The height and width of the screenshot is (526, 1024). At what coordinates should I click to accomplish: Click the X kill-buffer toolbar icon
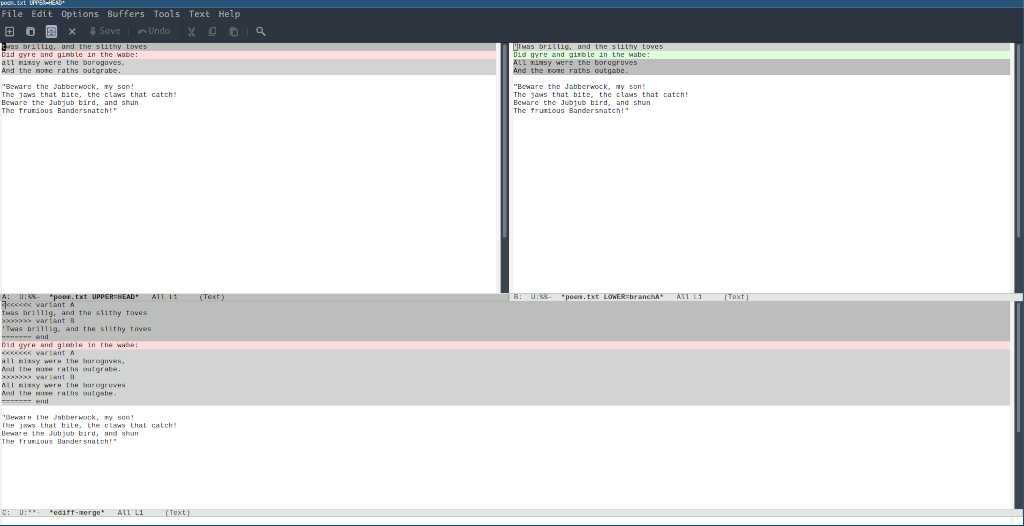[72, 31]
